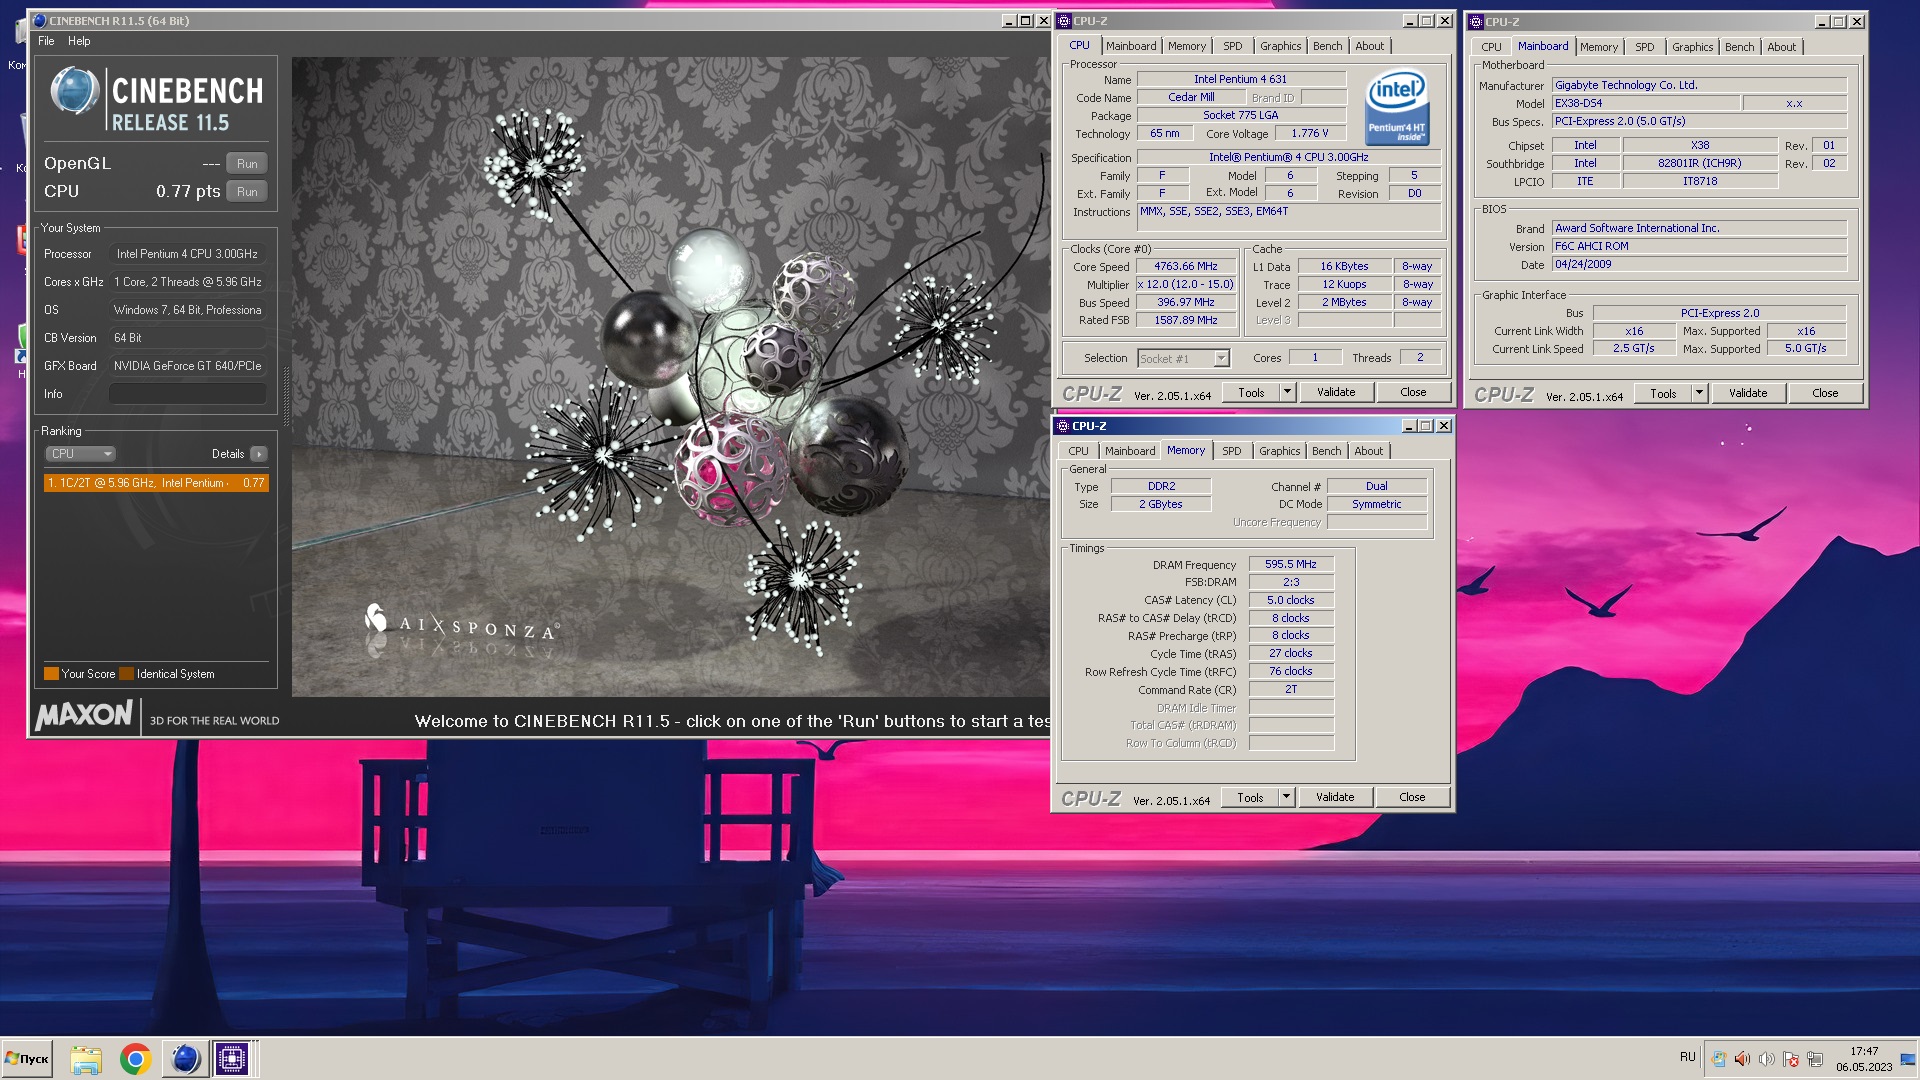
Task: Click Tools button in CPU tab window
Action: [1251, 393]
